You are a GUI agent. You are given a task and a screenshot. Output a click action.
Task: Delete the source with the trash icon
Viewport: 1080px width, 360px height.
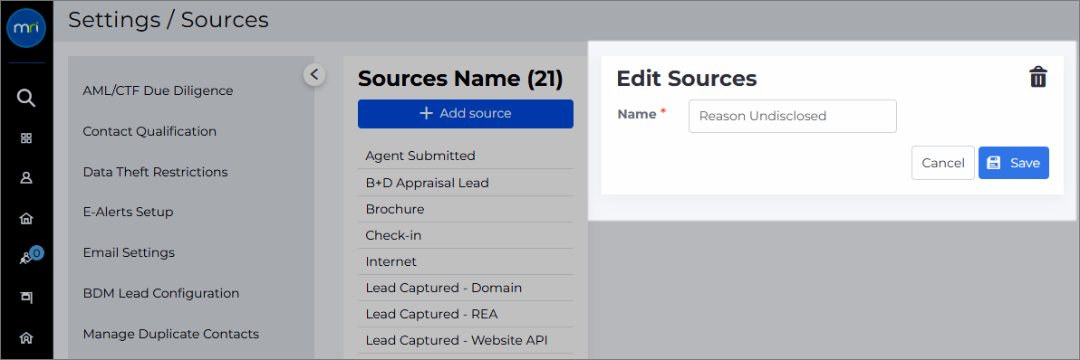1038,77
